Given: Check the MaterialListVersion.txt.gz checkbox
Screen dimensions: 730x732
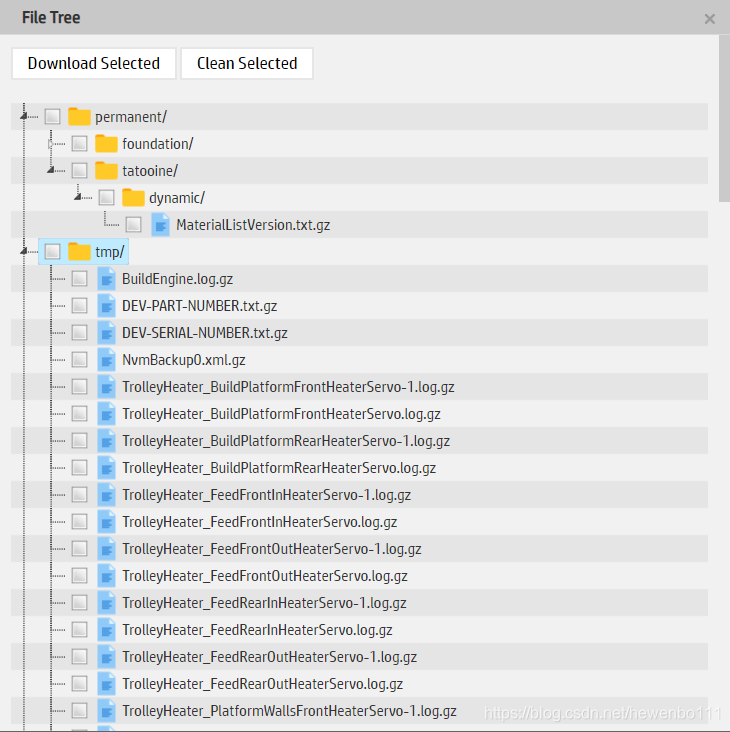Looking at the screenshot, I should point(133,225).
